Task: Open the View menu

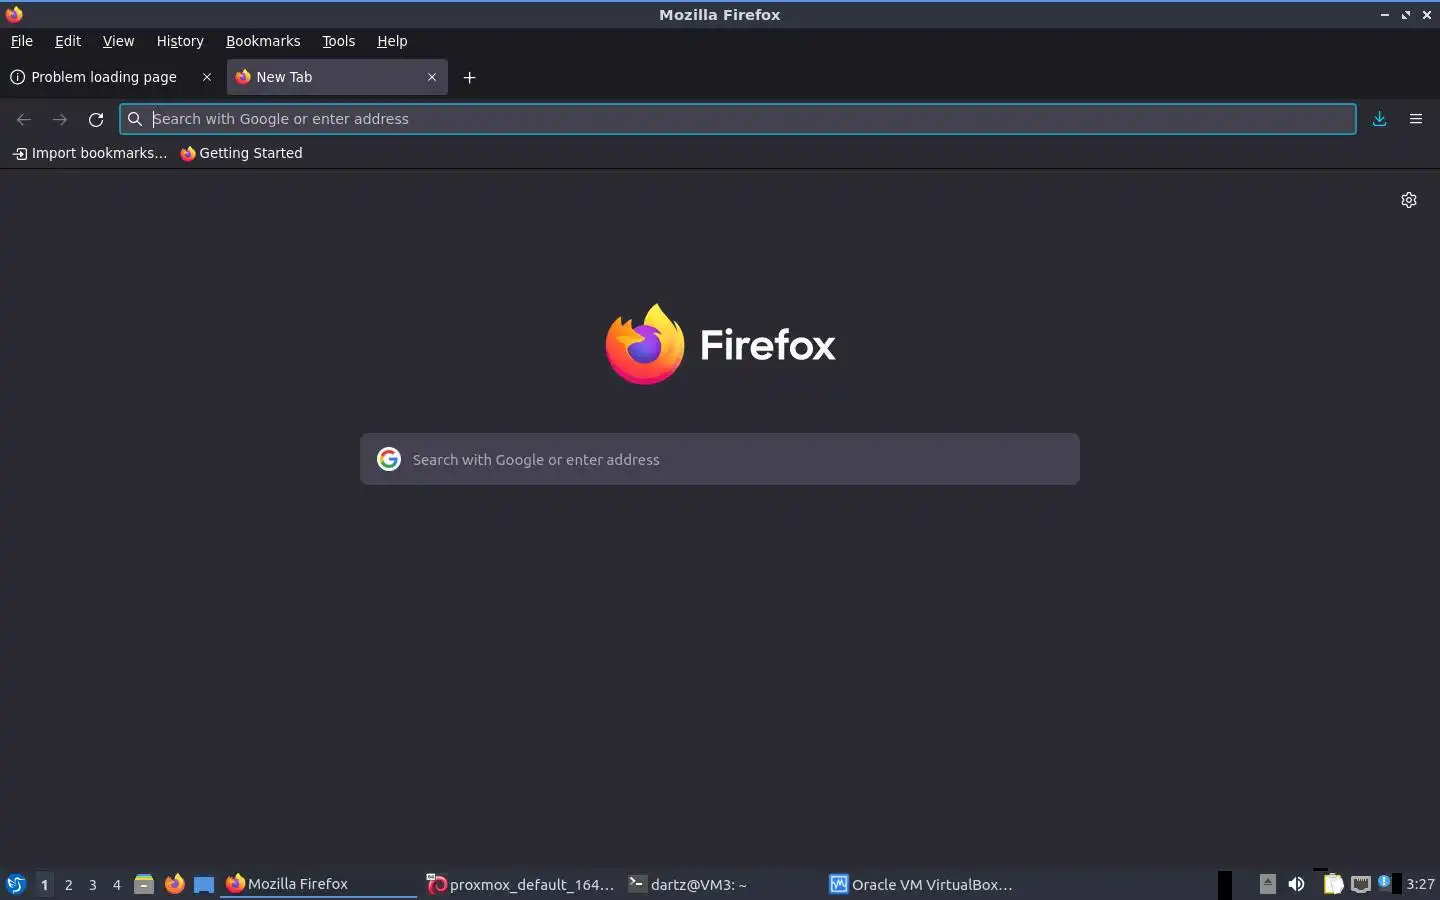Action: tap(118, 41)
